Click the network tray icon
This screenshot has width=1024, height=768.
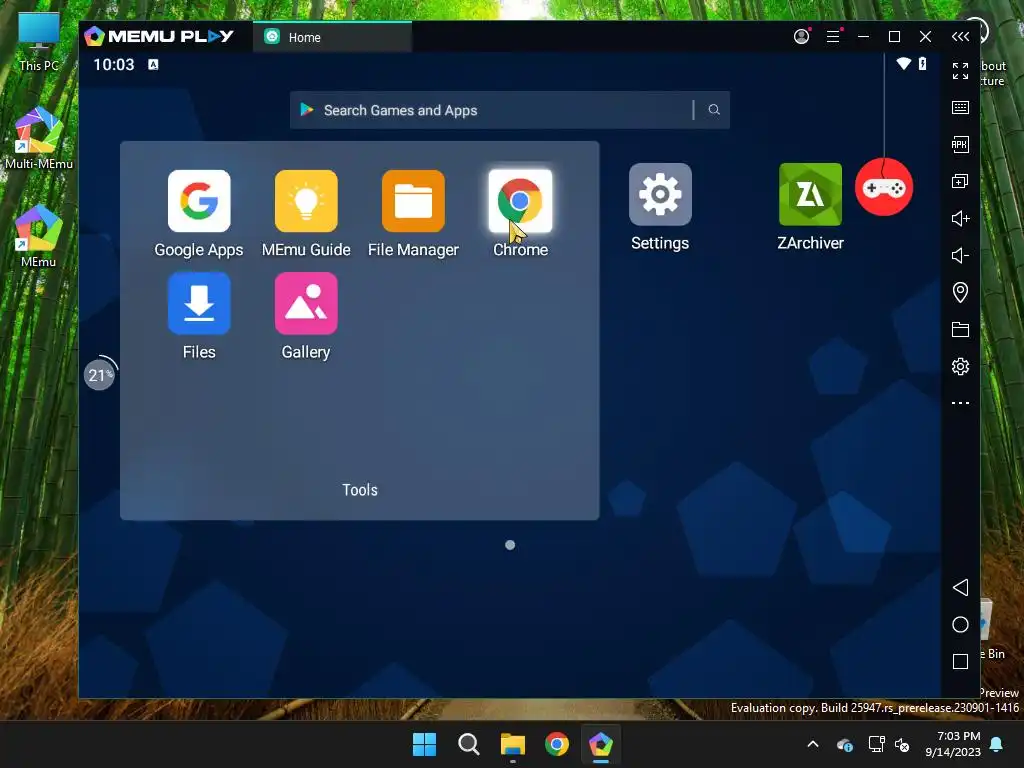coord(876,744)
